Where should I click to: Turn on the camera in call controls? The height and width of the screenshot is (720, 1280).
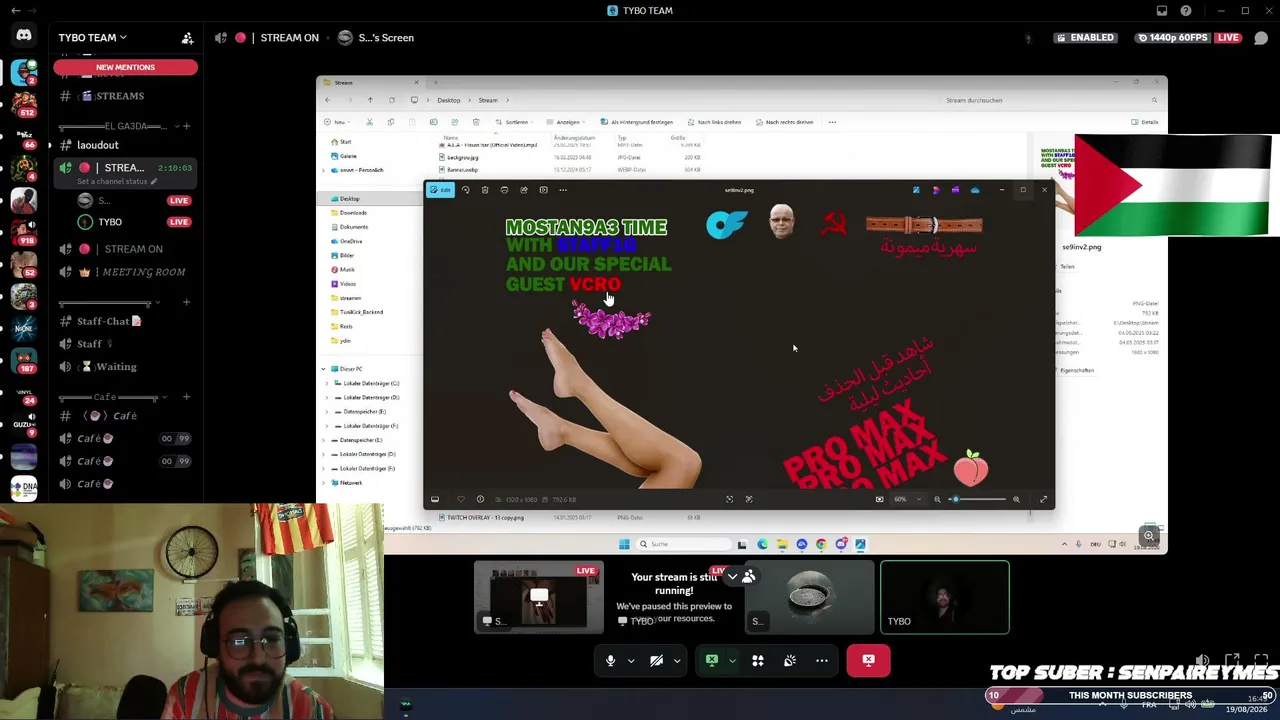click(x=656, y=660)
